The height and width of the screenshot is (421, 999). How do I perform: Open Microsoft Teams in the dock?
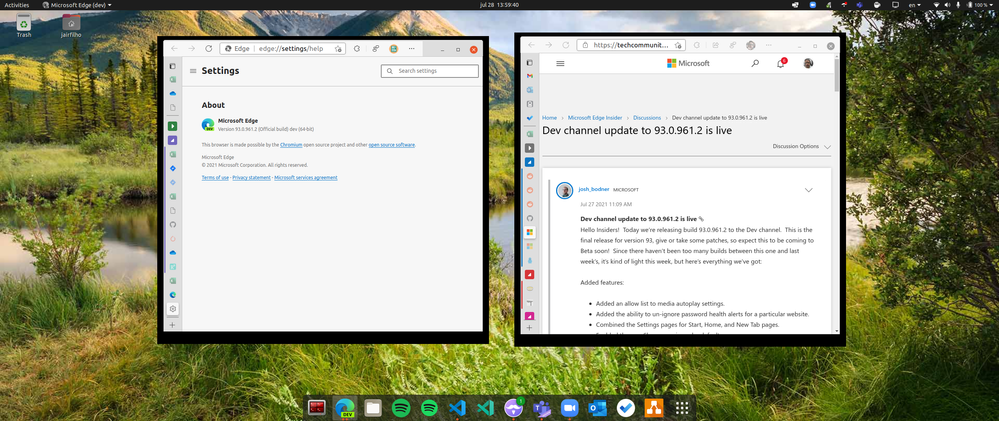click(542, 408)
